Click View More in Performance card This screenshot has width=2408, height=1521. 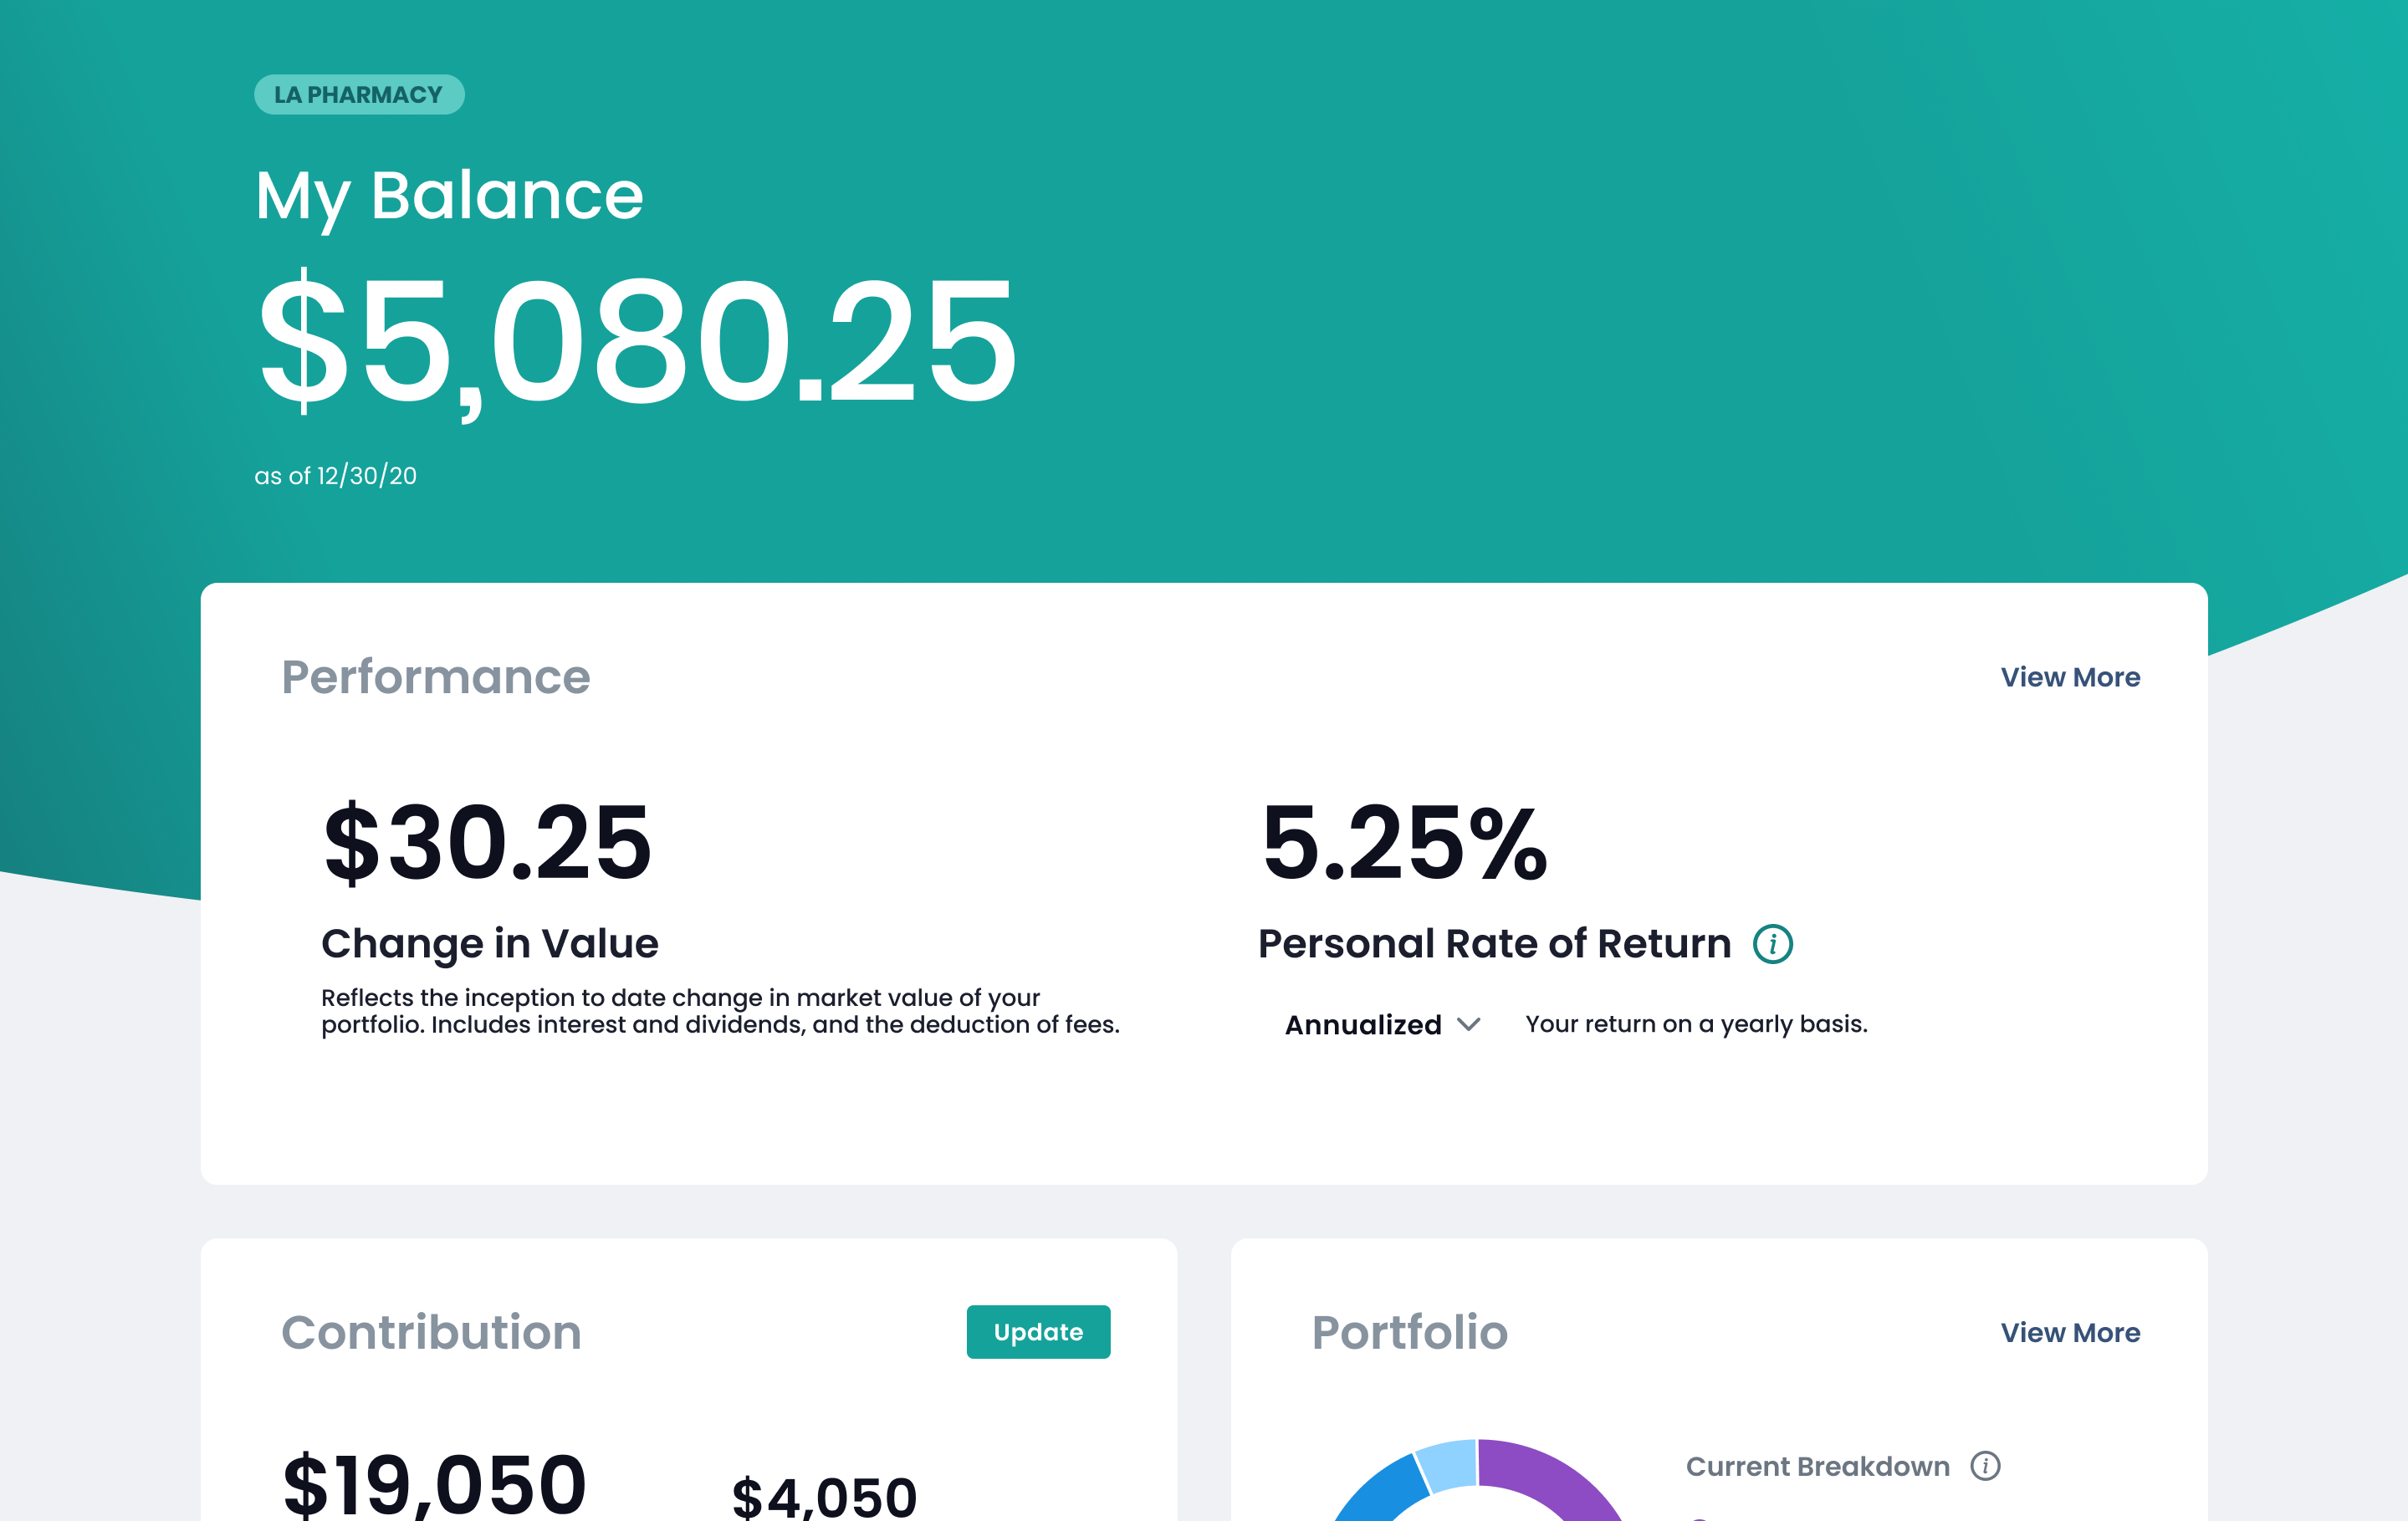pos(2069,677)
